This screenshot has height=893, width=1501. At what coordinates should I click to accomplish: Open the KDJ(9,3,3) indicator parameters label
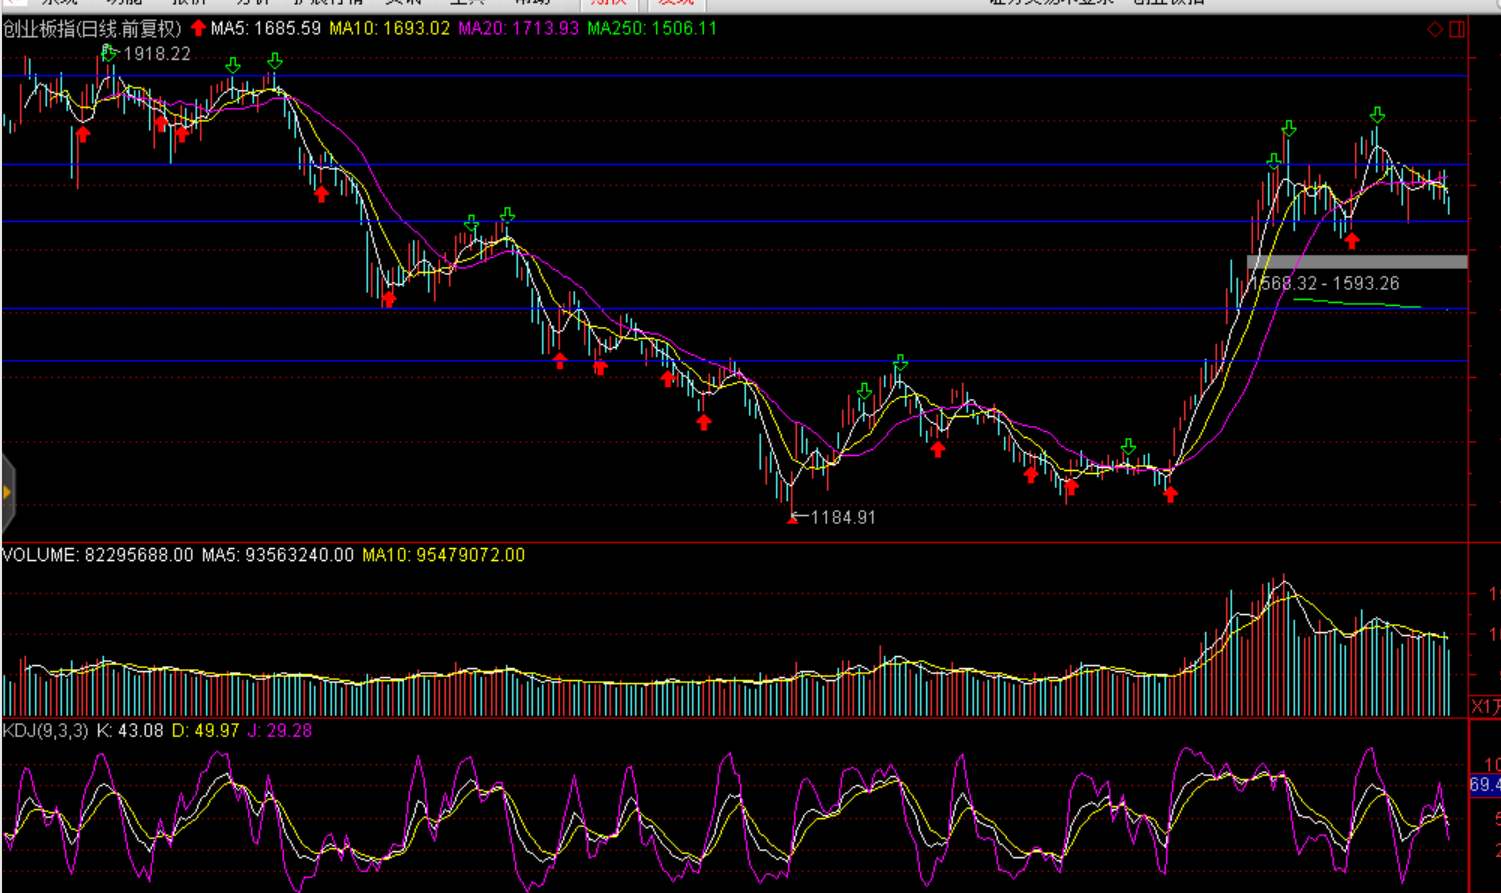[45, 731]
